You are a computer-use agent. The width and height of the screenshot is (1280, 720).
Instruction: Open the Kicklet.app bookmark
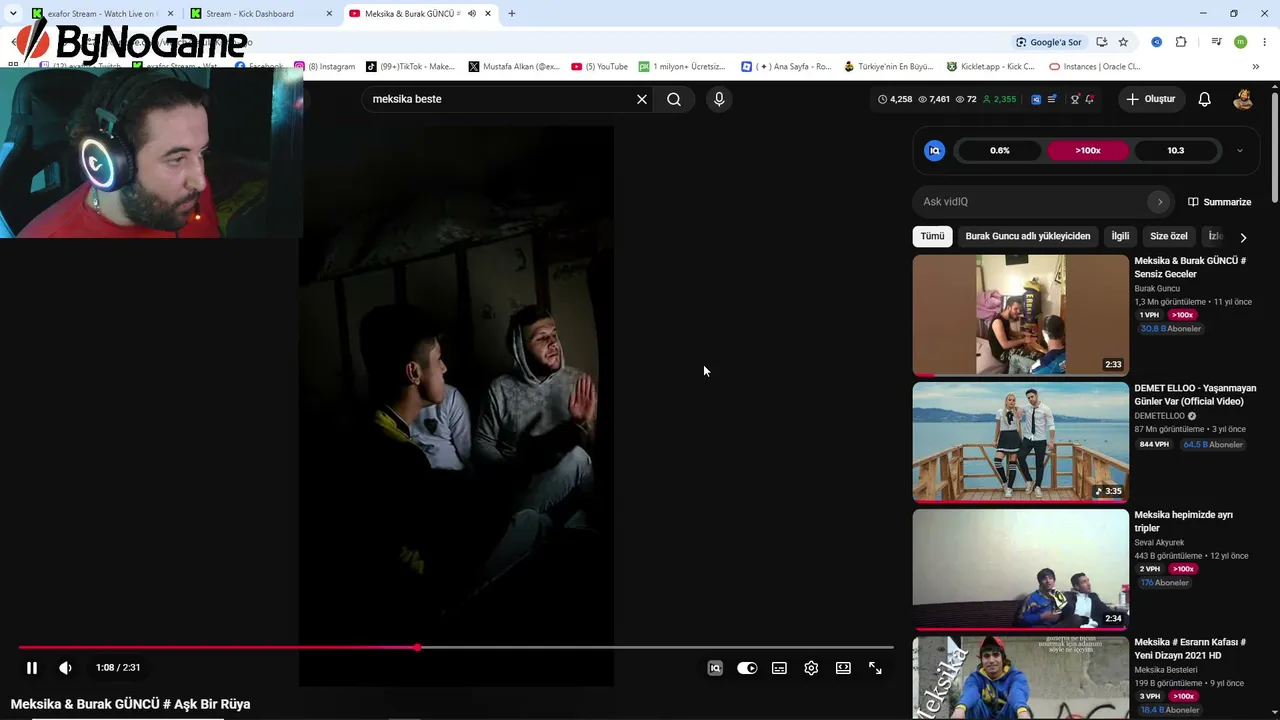pos(990,67)
